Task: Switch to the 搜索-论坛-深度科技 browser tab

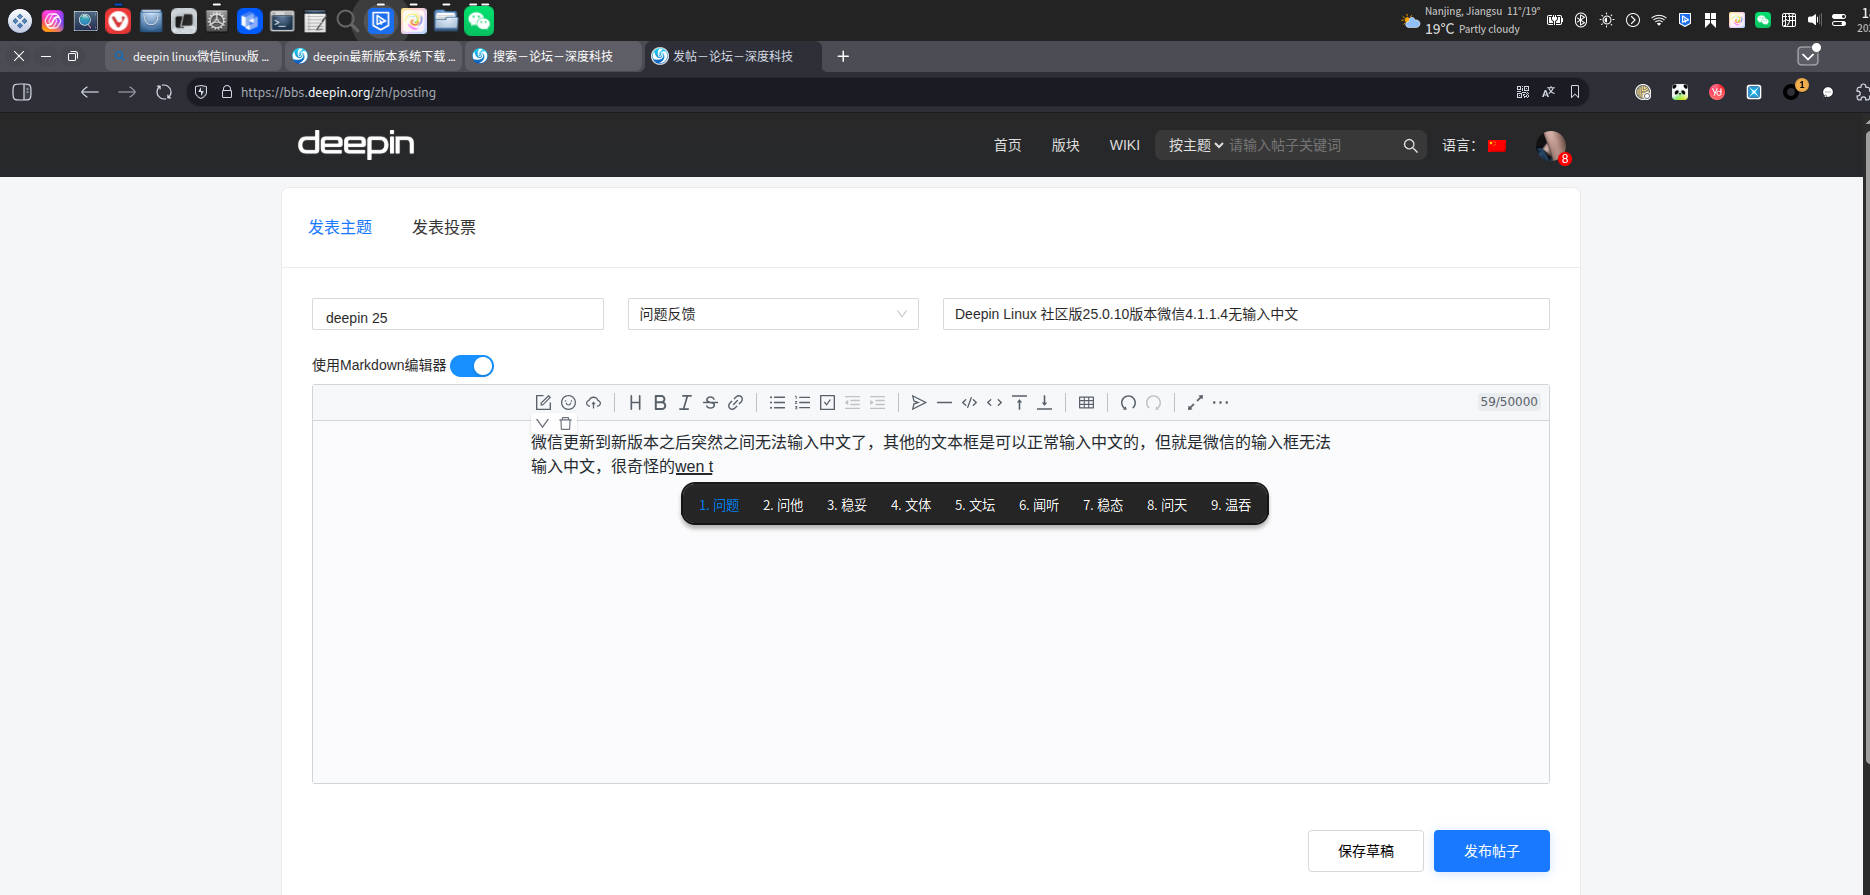Action: pos(553,56)
